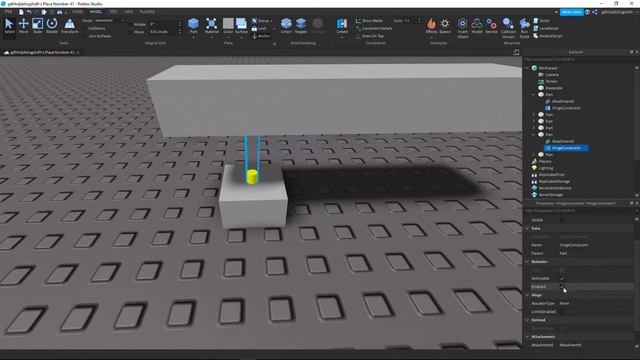
Task: Click the Group tool
Action: (261, 20)
